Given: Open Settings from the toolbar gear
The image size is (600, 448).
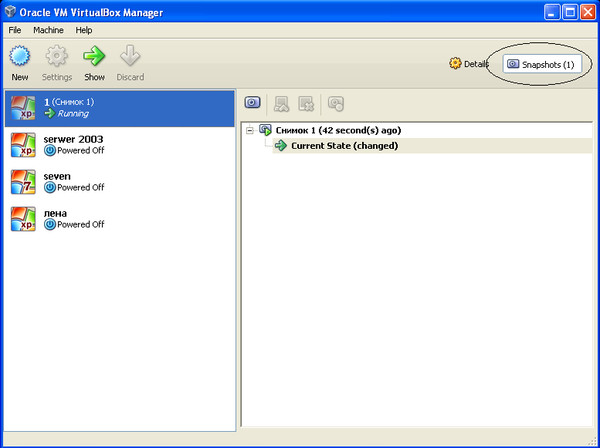Looking at the screenshot, I should pyautogui.click(x=57, y=56).
